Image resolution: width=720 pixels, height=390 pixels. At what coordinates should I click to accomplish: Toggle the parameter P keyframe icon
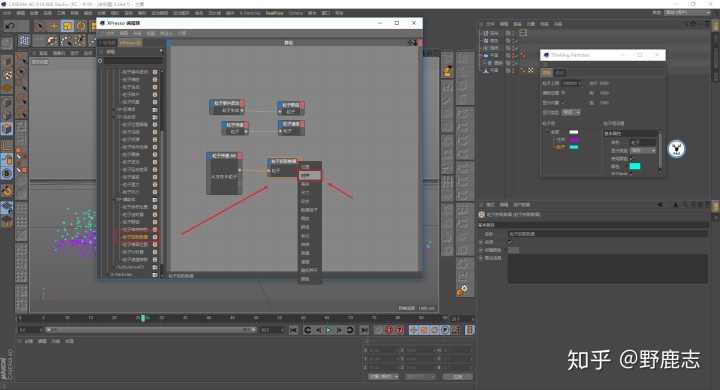(x=445, y=330)
